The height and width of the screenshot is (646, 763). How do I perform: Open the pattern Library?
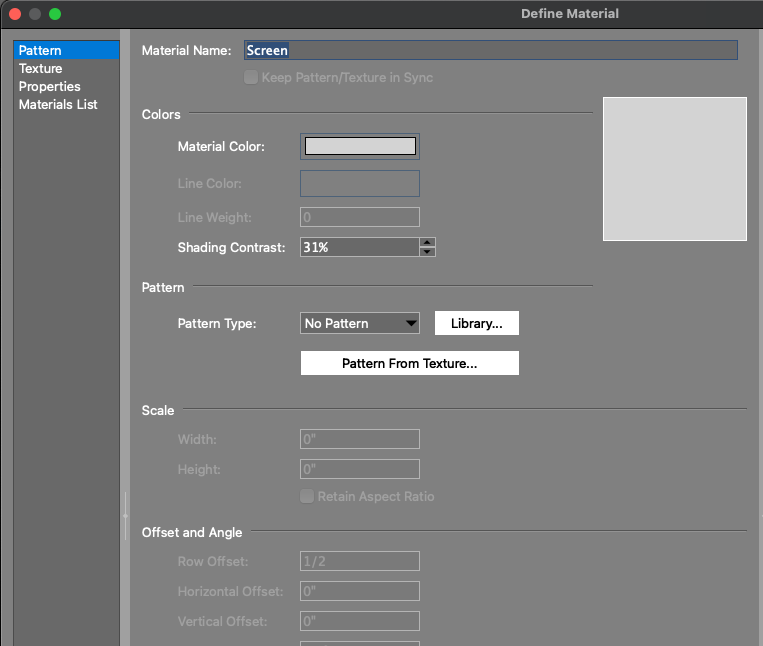[x=477, y=323]
